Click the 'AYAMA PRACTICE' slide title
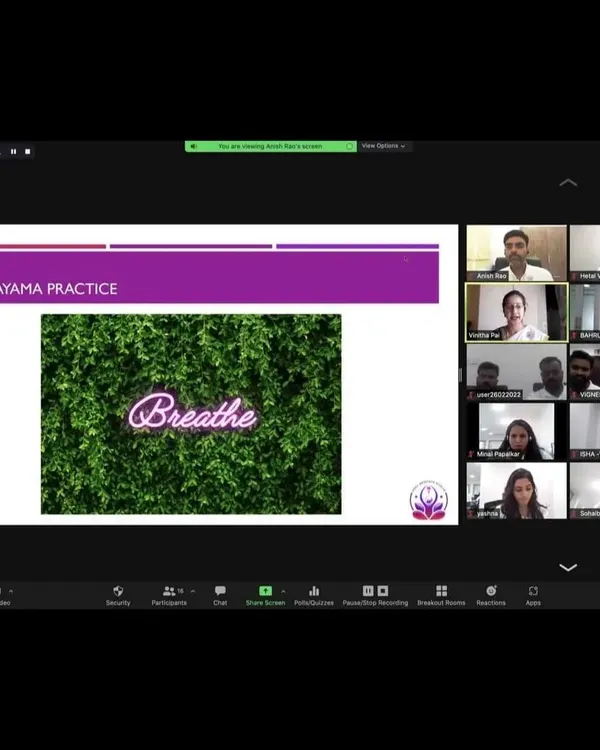Image resolution: width=600 pixels, height=750 pixels. pyautogui.click(x=58, y=289)
